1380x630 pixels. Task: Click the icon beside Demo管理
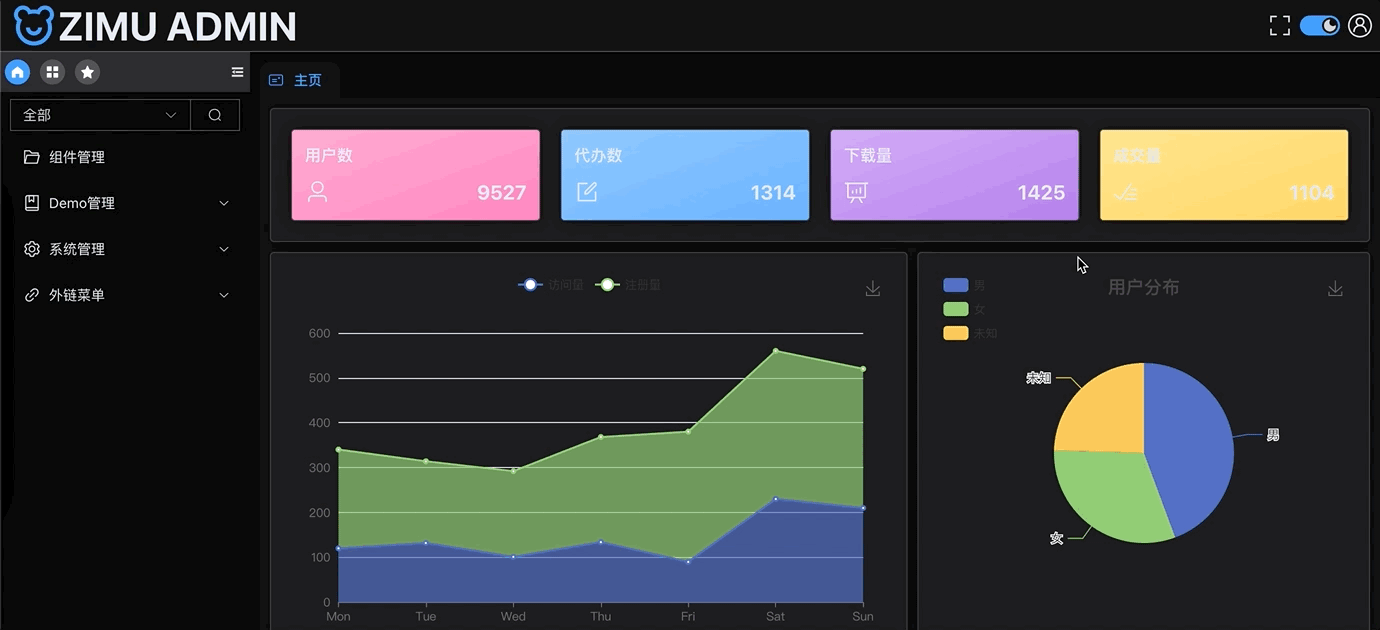tap(32, 203)
